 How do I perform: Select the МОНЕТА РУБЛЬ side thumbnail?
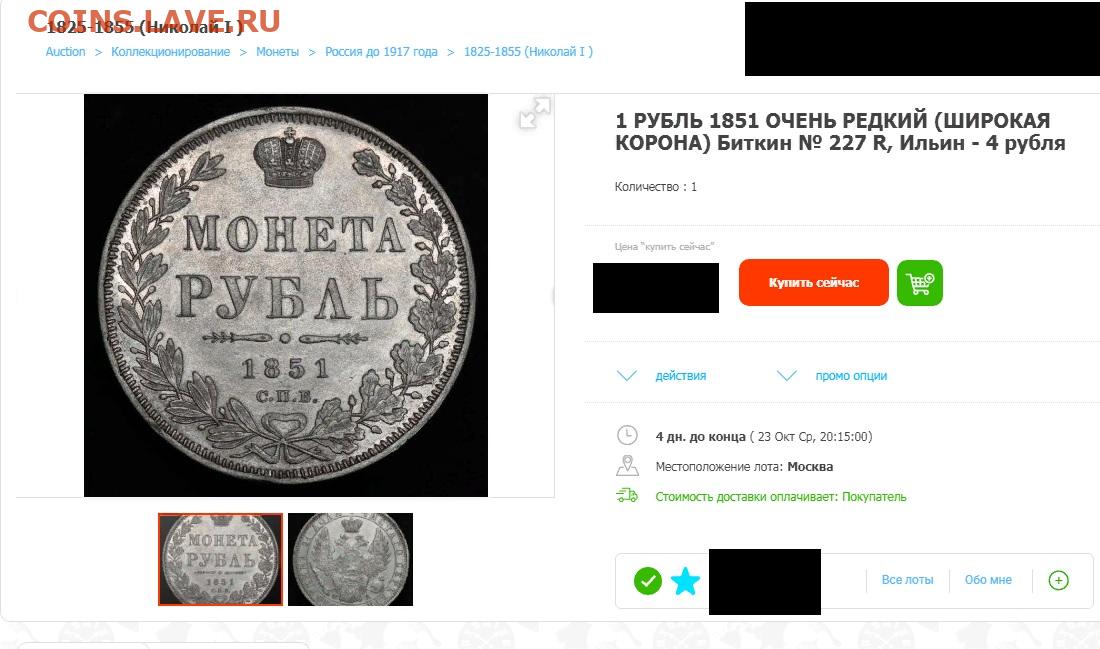pyautogui.click(x=220, y=559)
